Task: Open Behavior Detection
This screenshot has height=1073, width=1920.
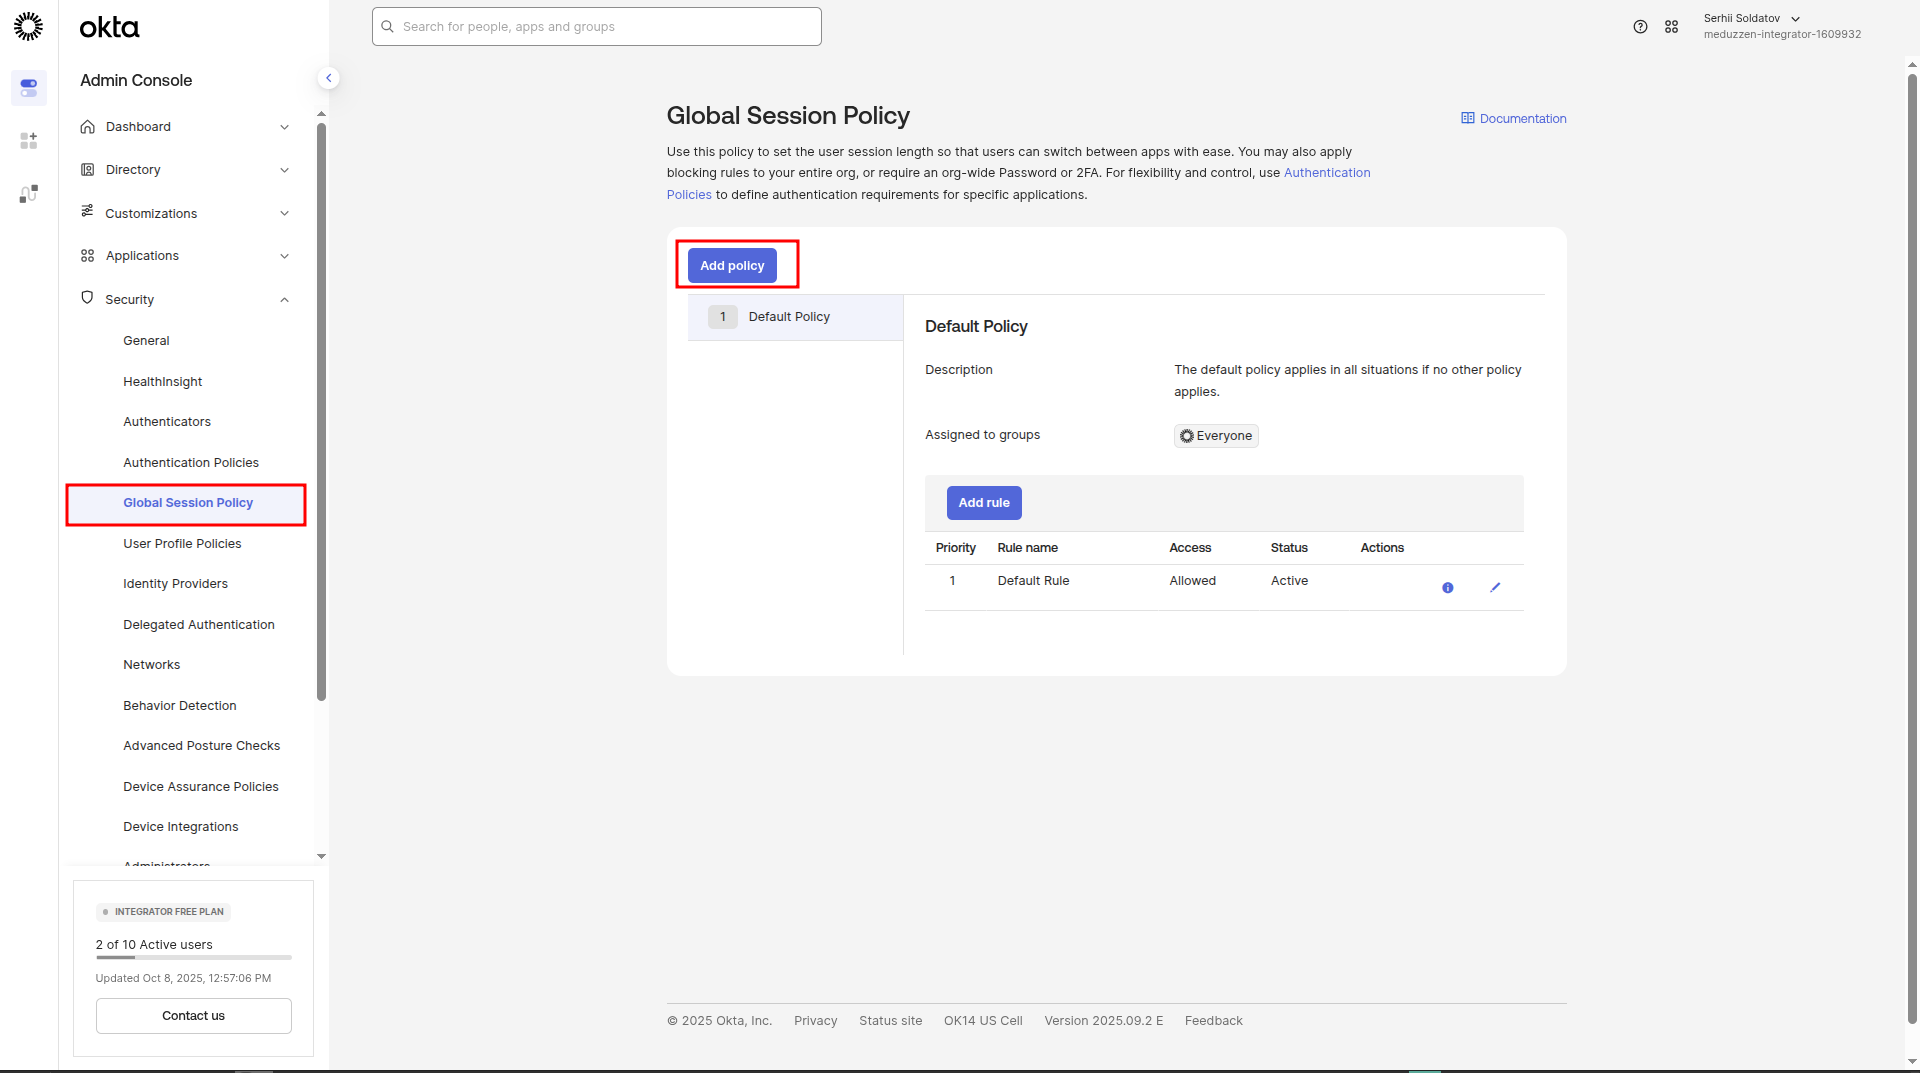Action: pyautogui.click(x=180, y=706)
